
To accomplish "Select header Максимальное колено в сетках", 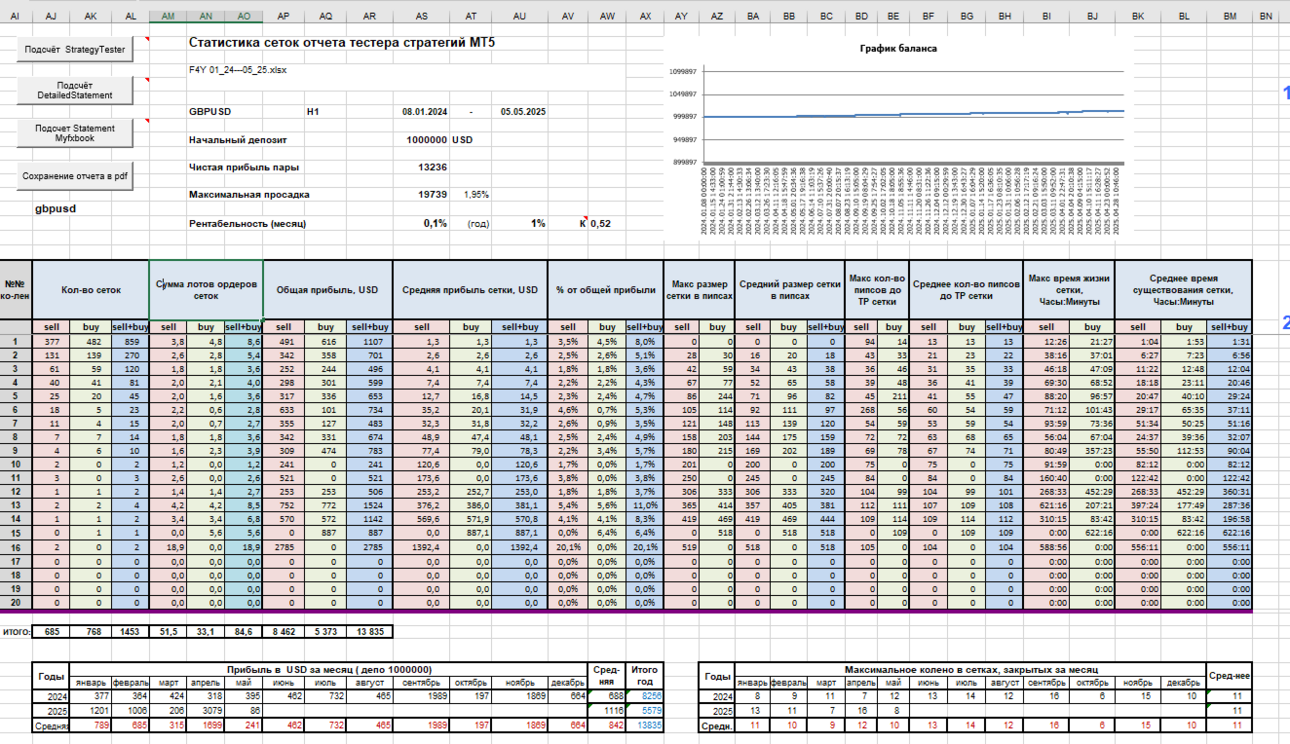I will coord(971,669).
